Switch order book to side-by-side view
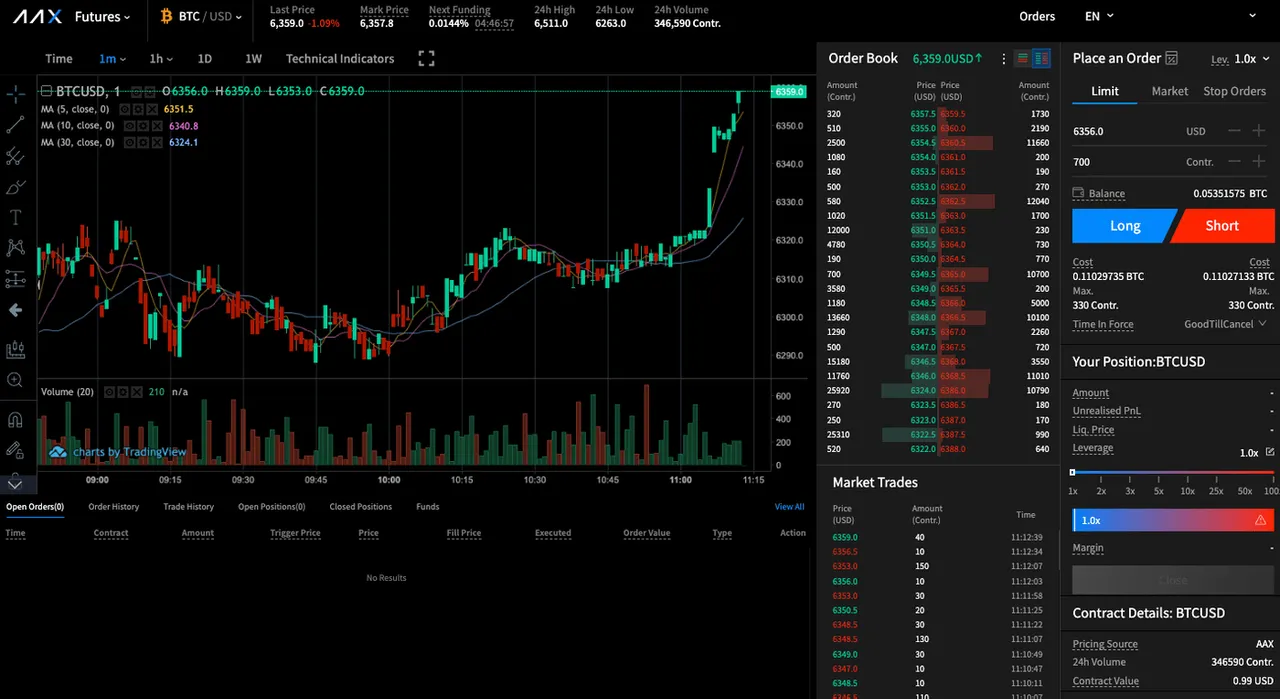 [1041, 59]
